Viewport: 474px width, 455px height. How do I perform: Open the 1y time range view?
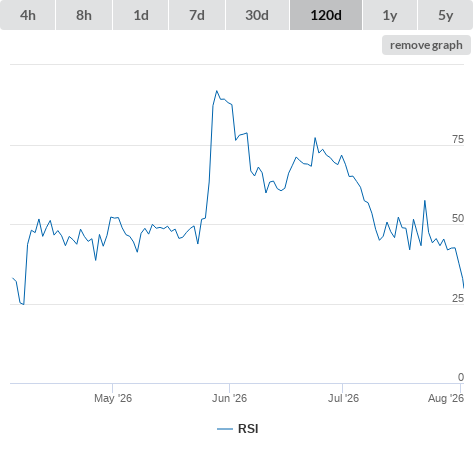coord(390,15)
